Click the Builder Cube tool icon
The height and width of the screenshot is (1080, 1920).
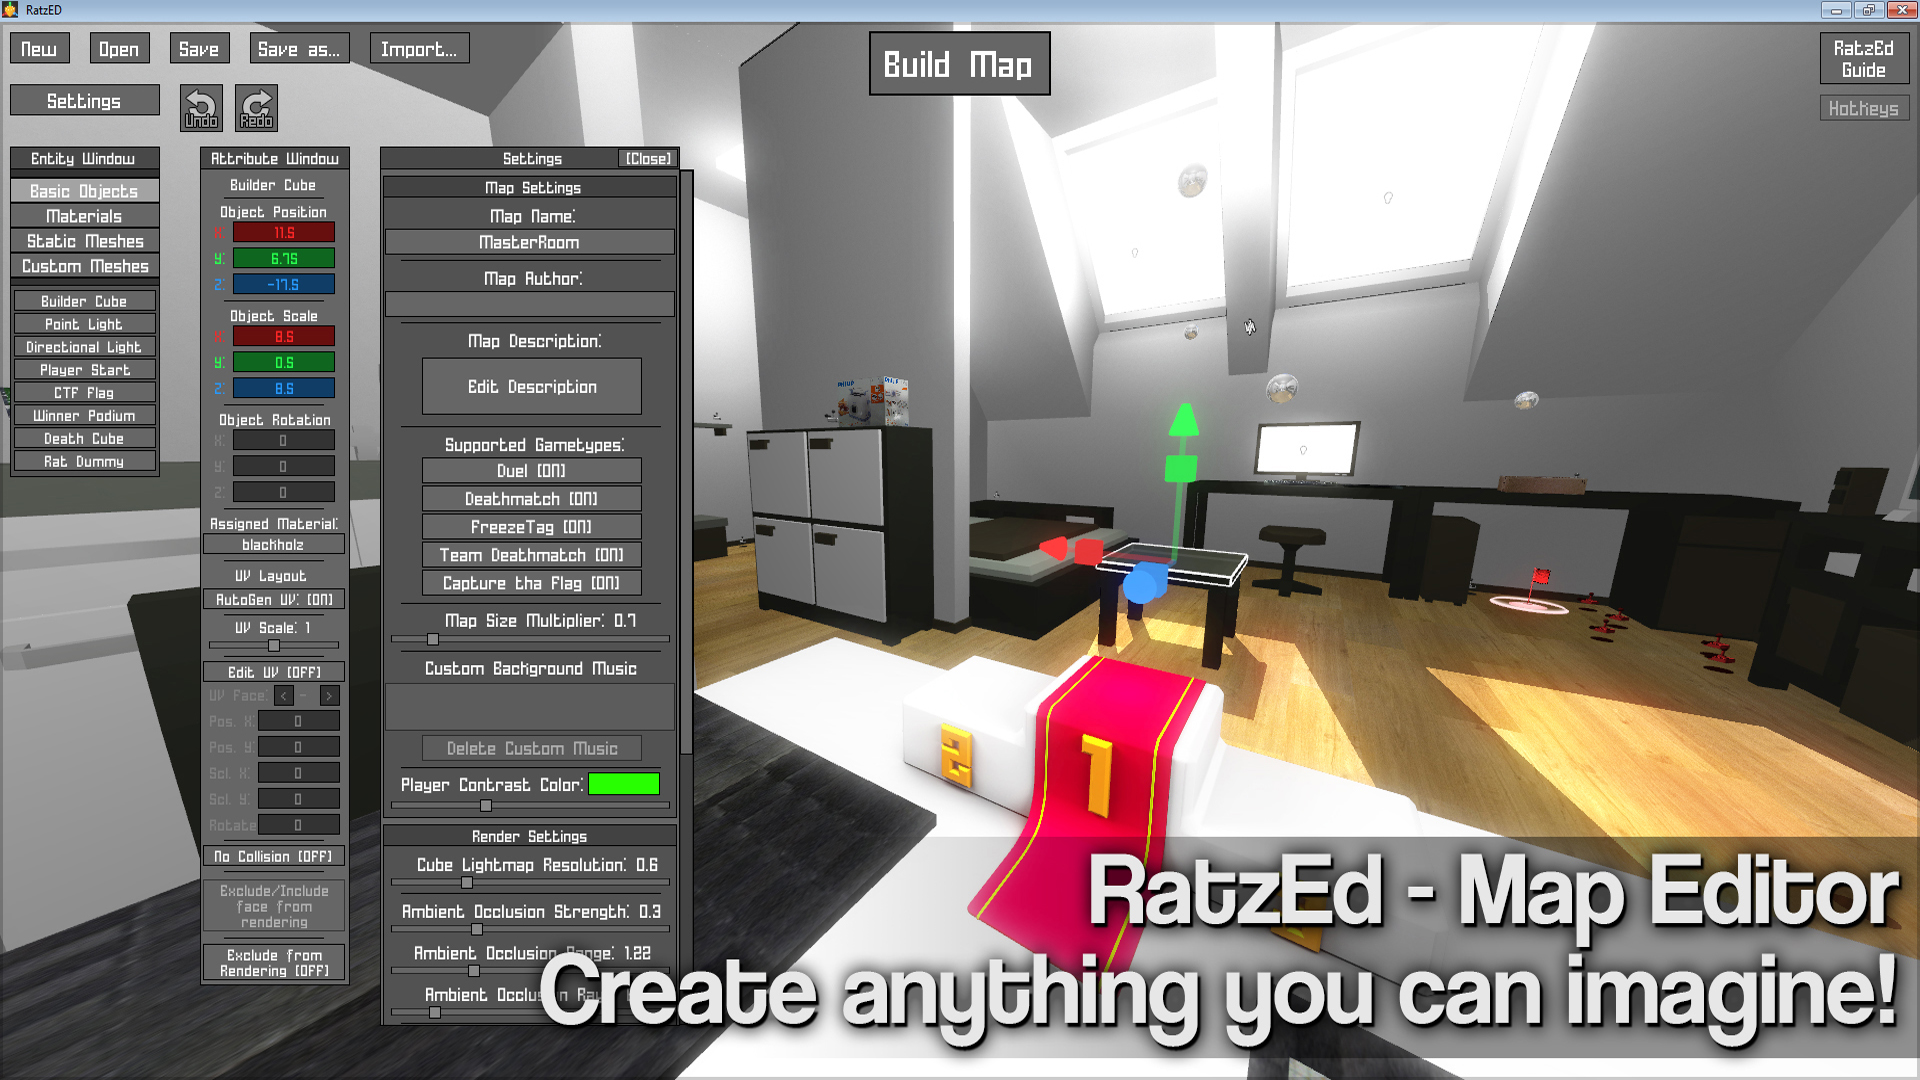pyautogui.click(x=83, y=299)
